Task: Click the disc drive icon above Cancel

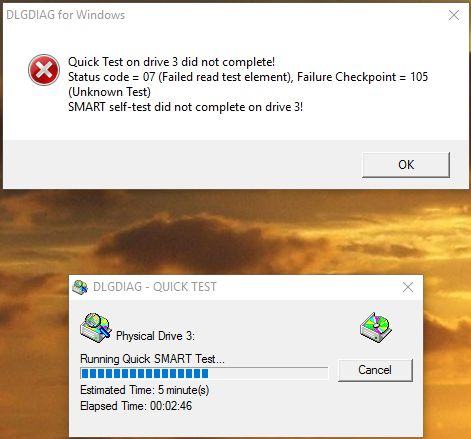Action: (x=376, y=327)
